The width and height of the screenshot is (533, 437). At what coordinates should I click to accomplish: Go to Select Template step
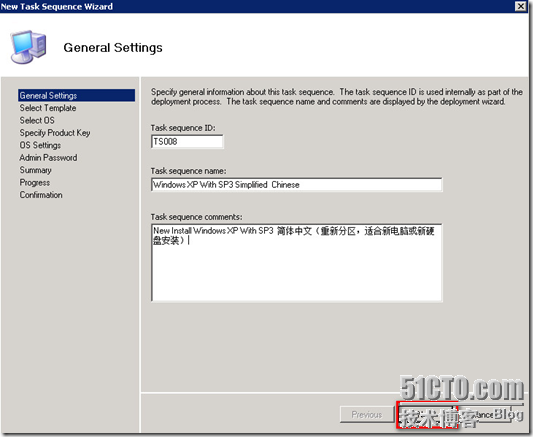(x=48, y=108)
